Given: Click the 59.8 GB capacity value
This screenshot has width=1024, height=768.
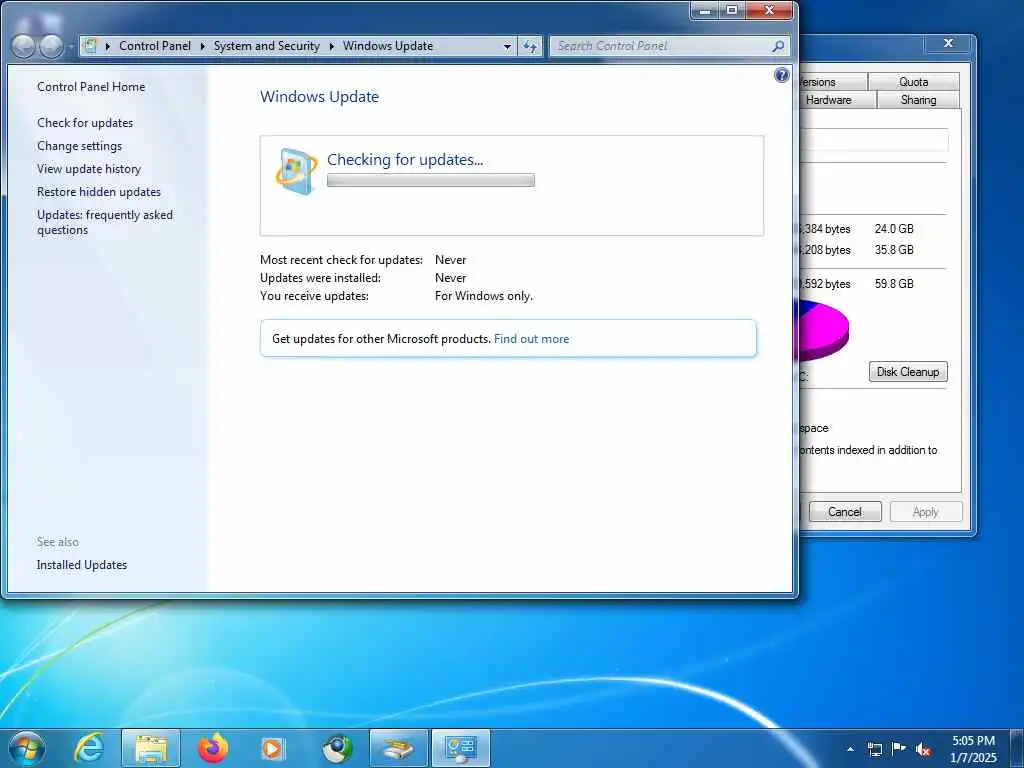Looking at the screenshot, I should (x=894, y=284).
